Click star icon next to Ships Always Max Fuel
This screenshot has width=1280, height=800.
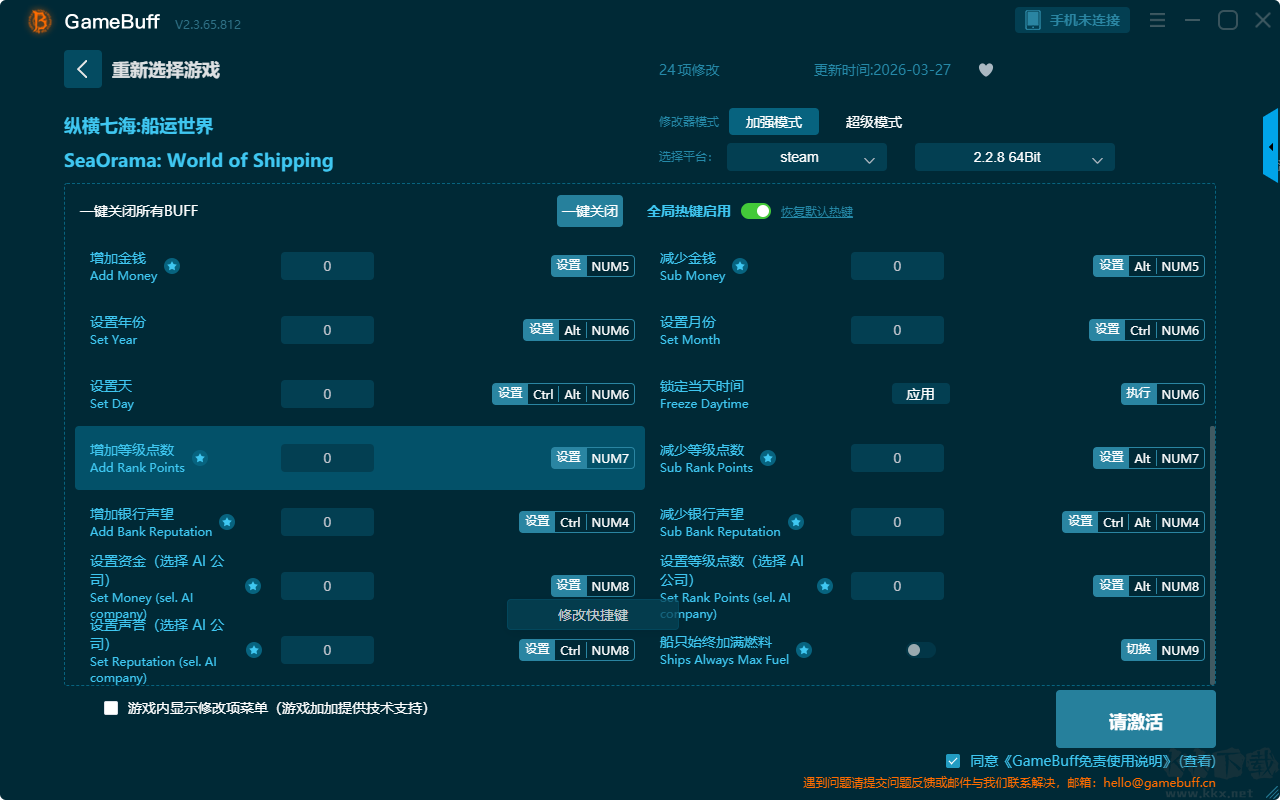[804, 650]
